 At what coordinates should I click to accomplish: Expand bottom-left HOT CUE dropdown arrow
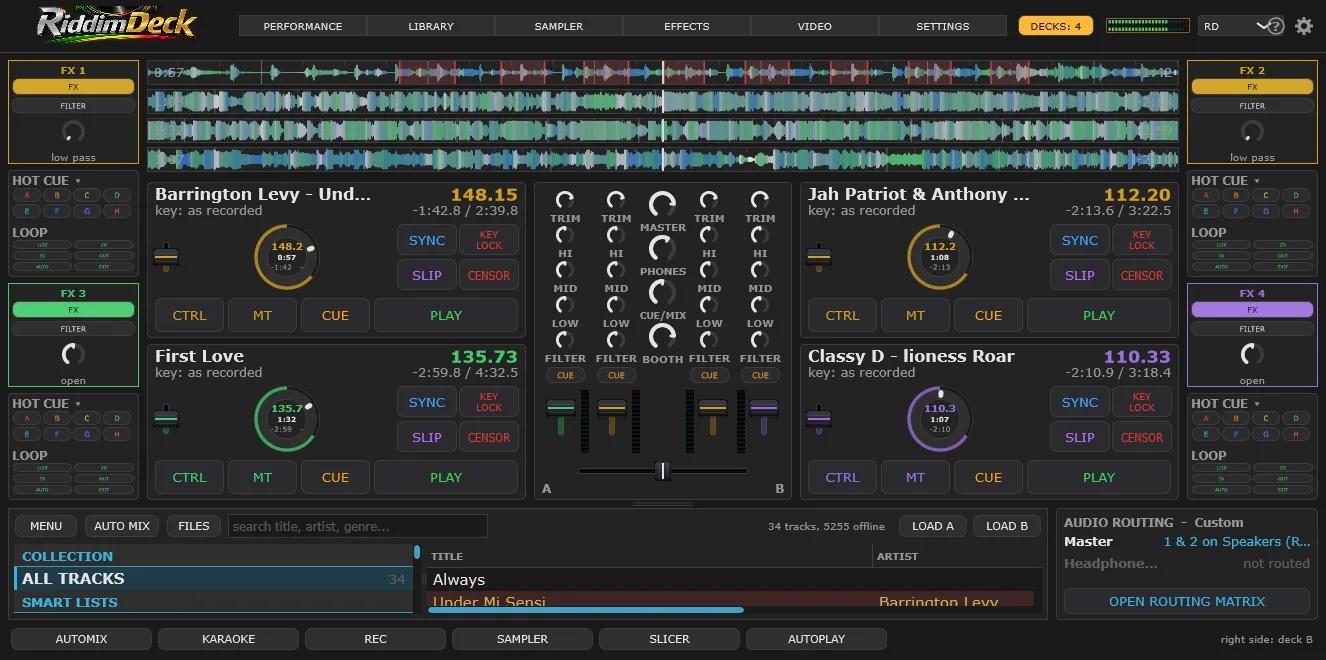click(78, 405)
